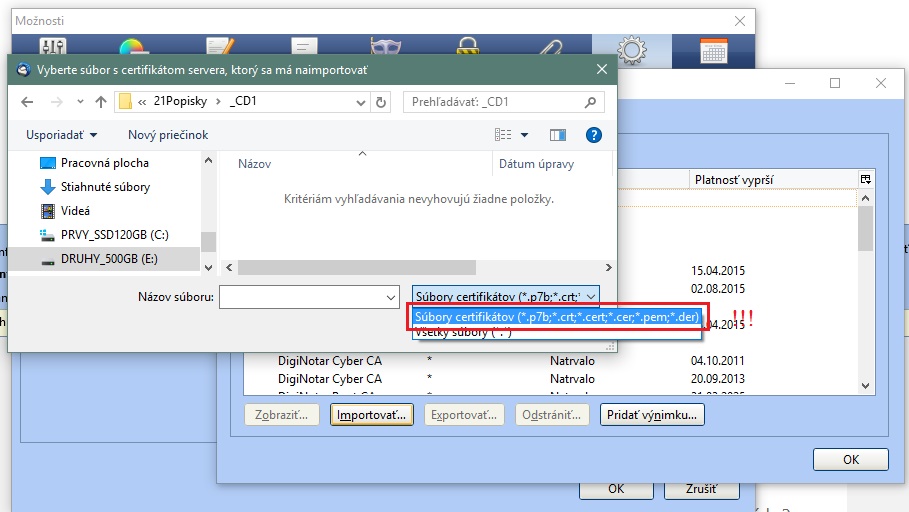Open the Privacy mask settings tab
The width and height of the screenshot is (909, 512).
tap(386, 46)
